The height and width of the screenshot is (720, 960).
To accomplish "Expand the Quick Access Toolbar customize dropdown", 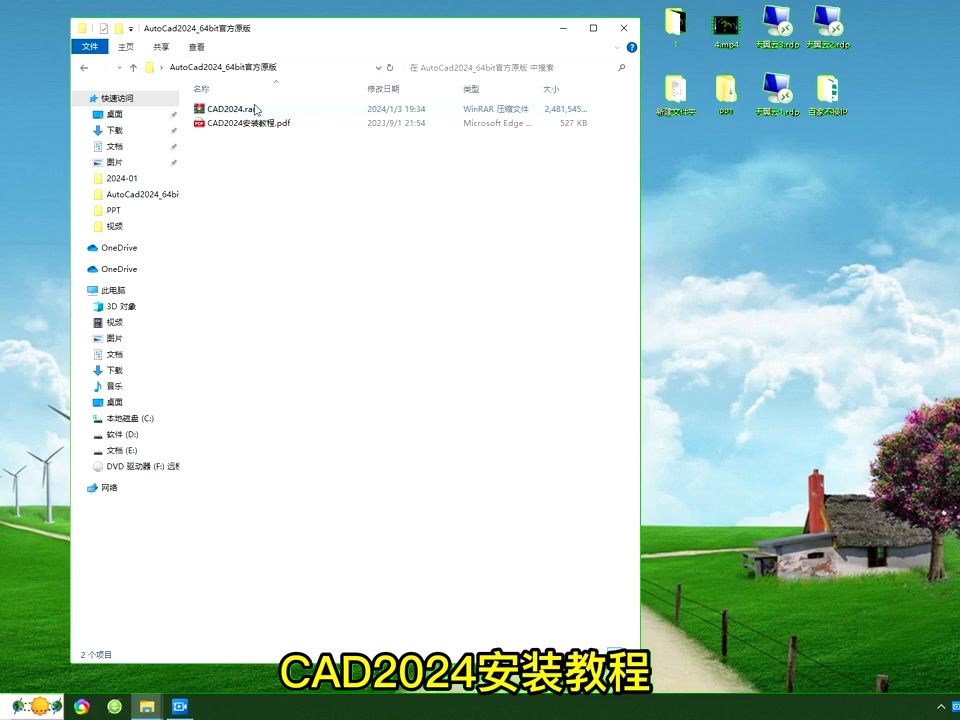I will (130, 28).
